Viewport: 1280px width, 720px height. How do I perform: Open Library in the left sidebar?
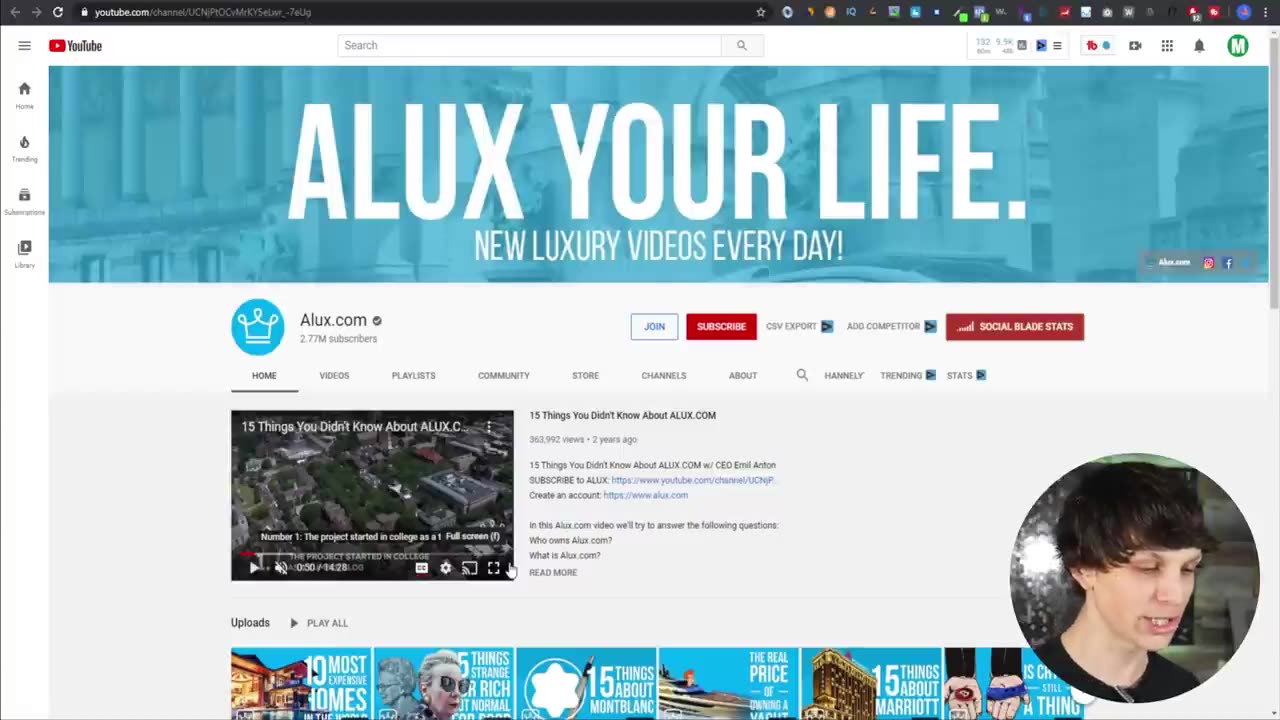click(24, 254)
